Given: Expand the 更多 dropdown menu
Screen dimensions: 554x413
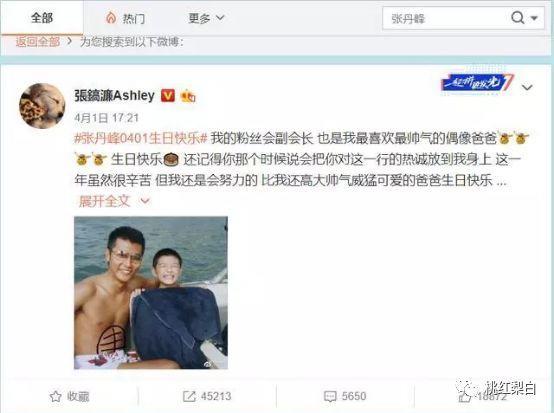Looking at the screenshot, I should pos(206,18).
